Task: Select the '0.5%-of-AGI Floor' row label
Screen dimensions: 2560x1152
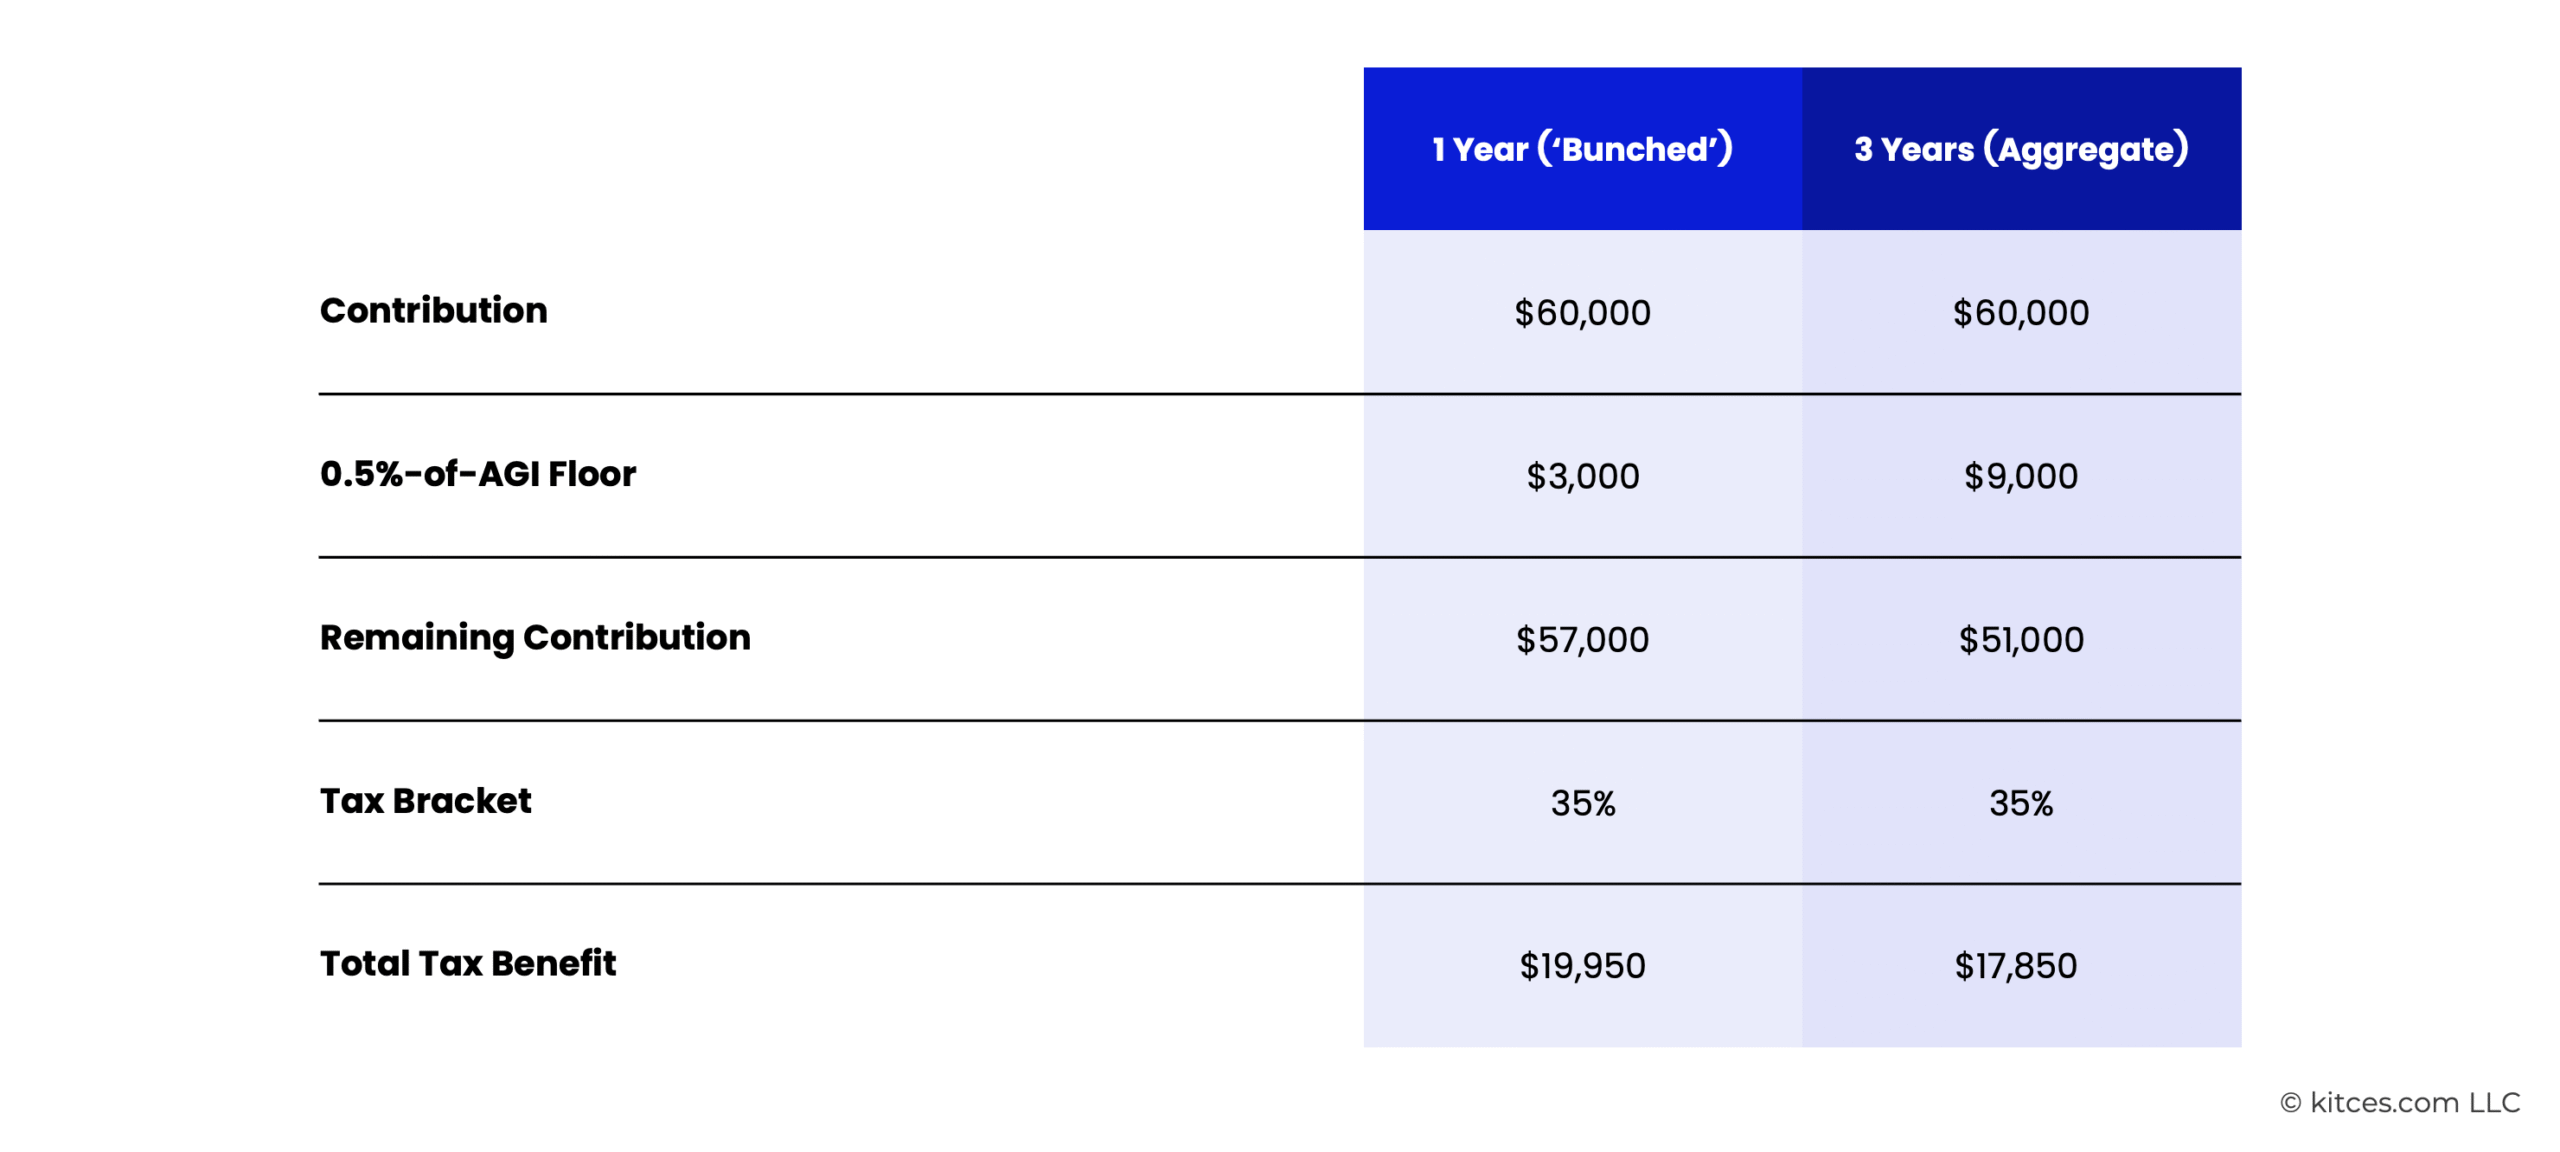Action: [477, 474]
